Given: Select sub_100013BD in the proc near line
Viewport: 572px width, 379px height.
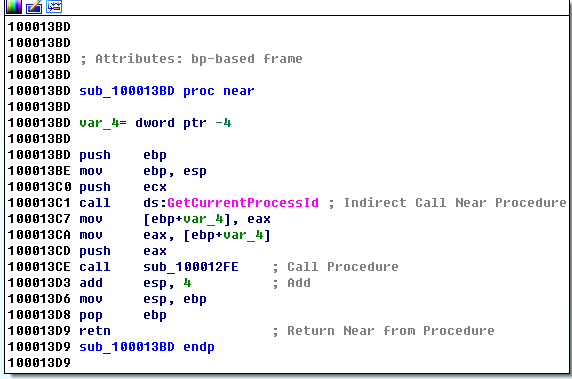Looking at the screenshot, I should point(127,91).
